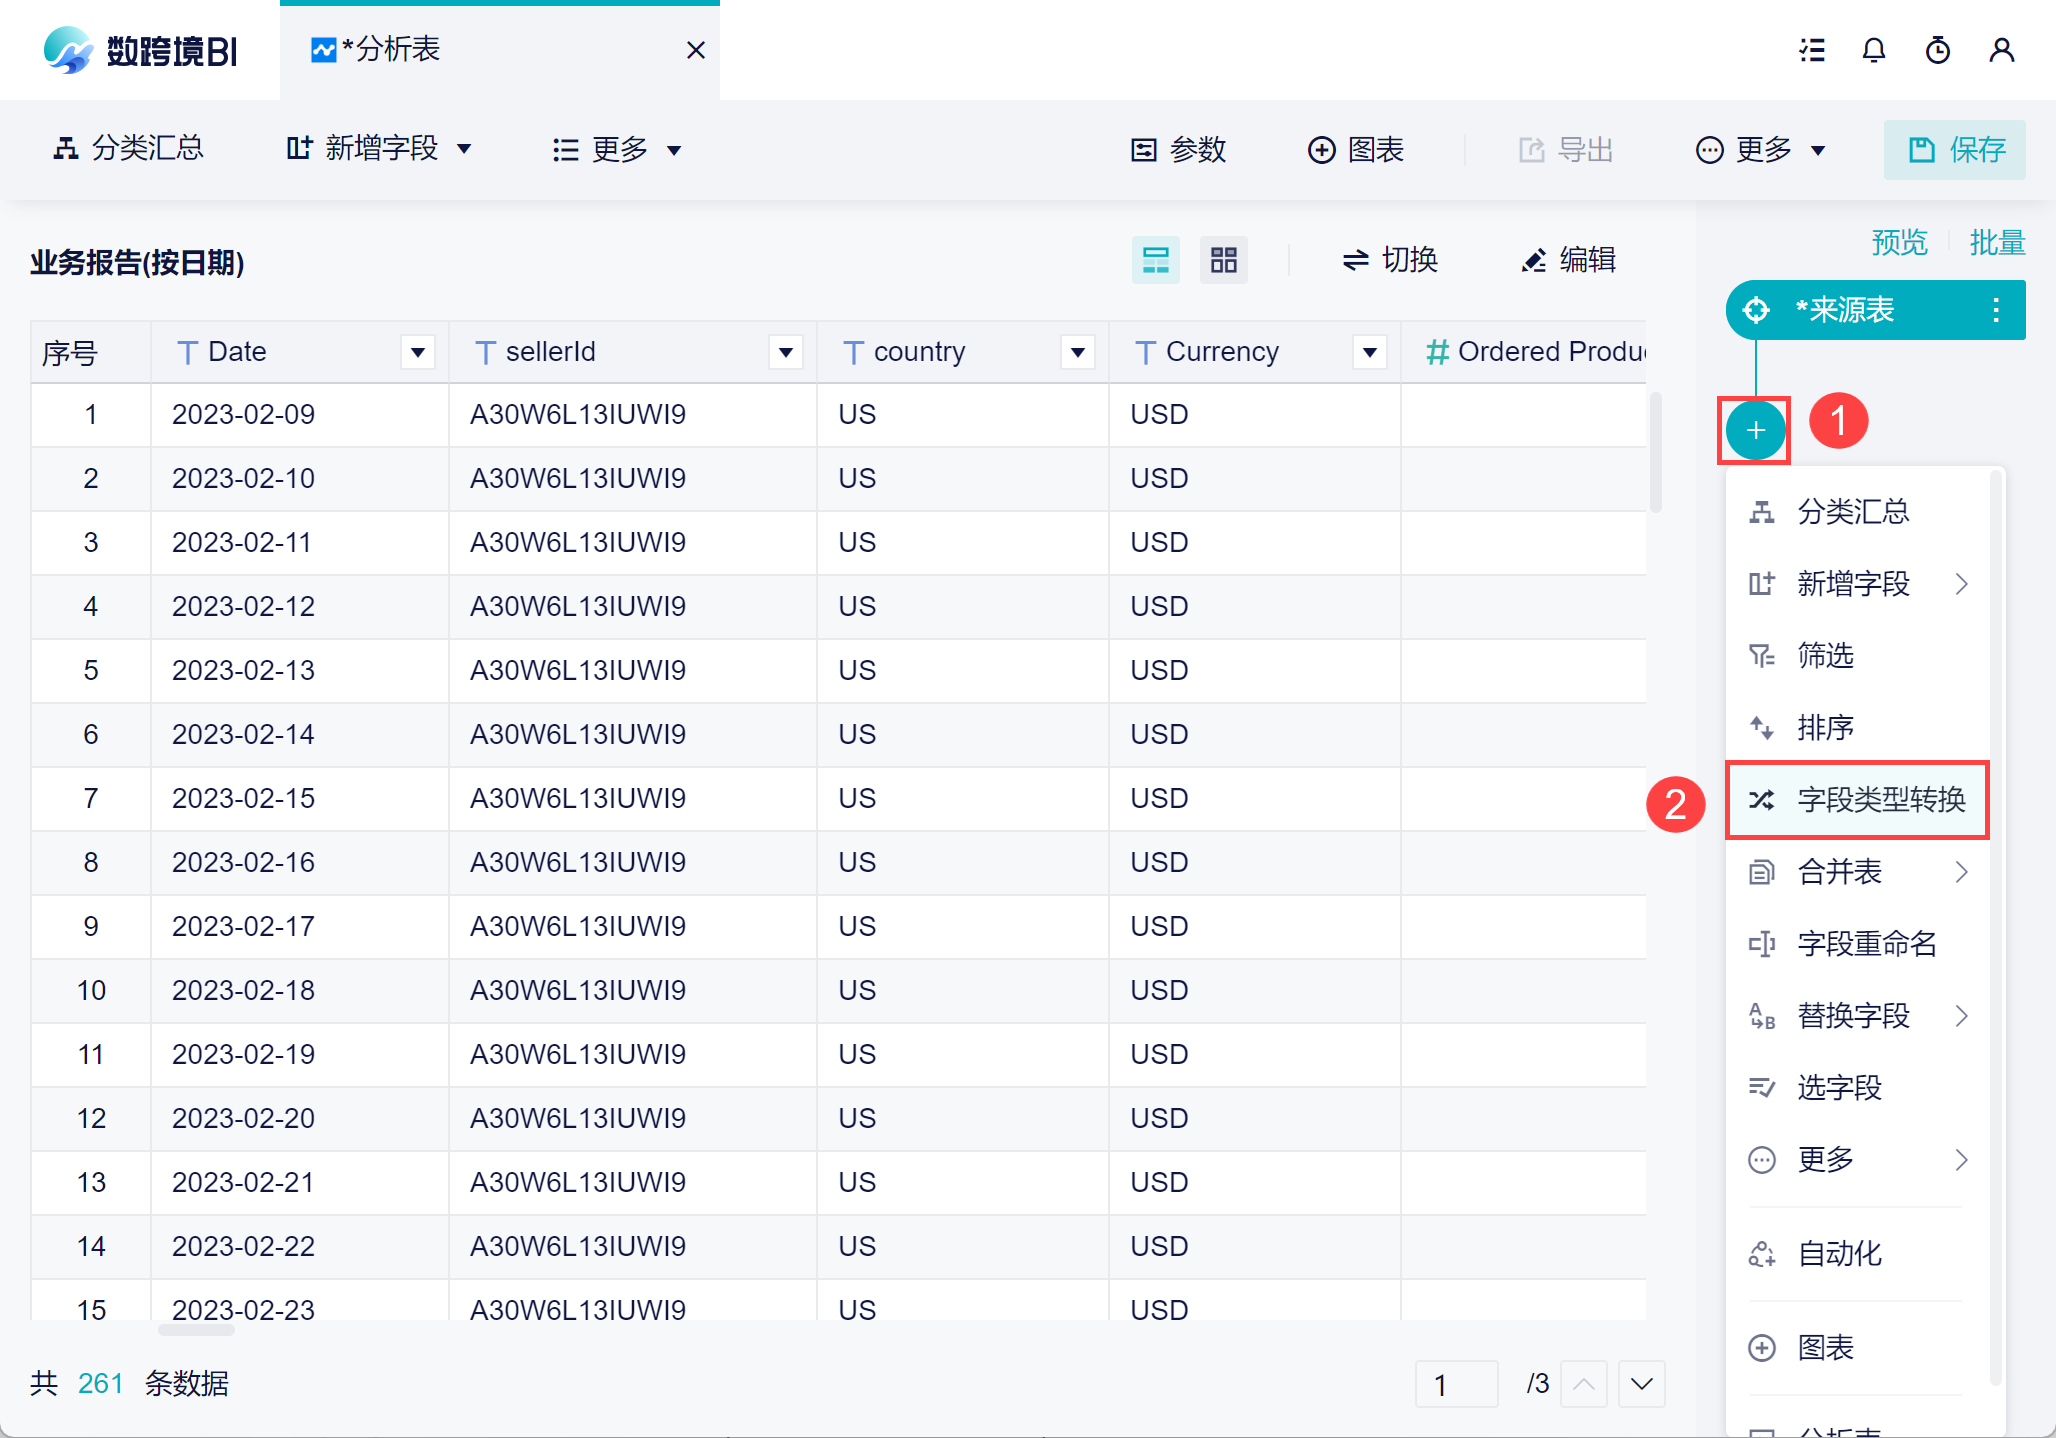Switch to table list view mode
Viewport: 2056px width, 1438px height.
click(x=1156, y=260)
